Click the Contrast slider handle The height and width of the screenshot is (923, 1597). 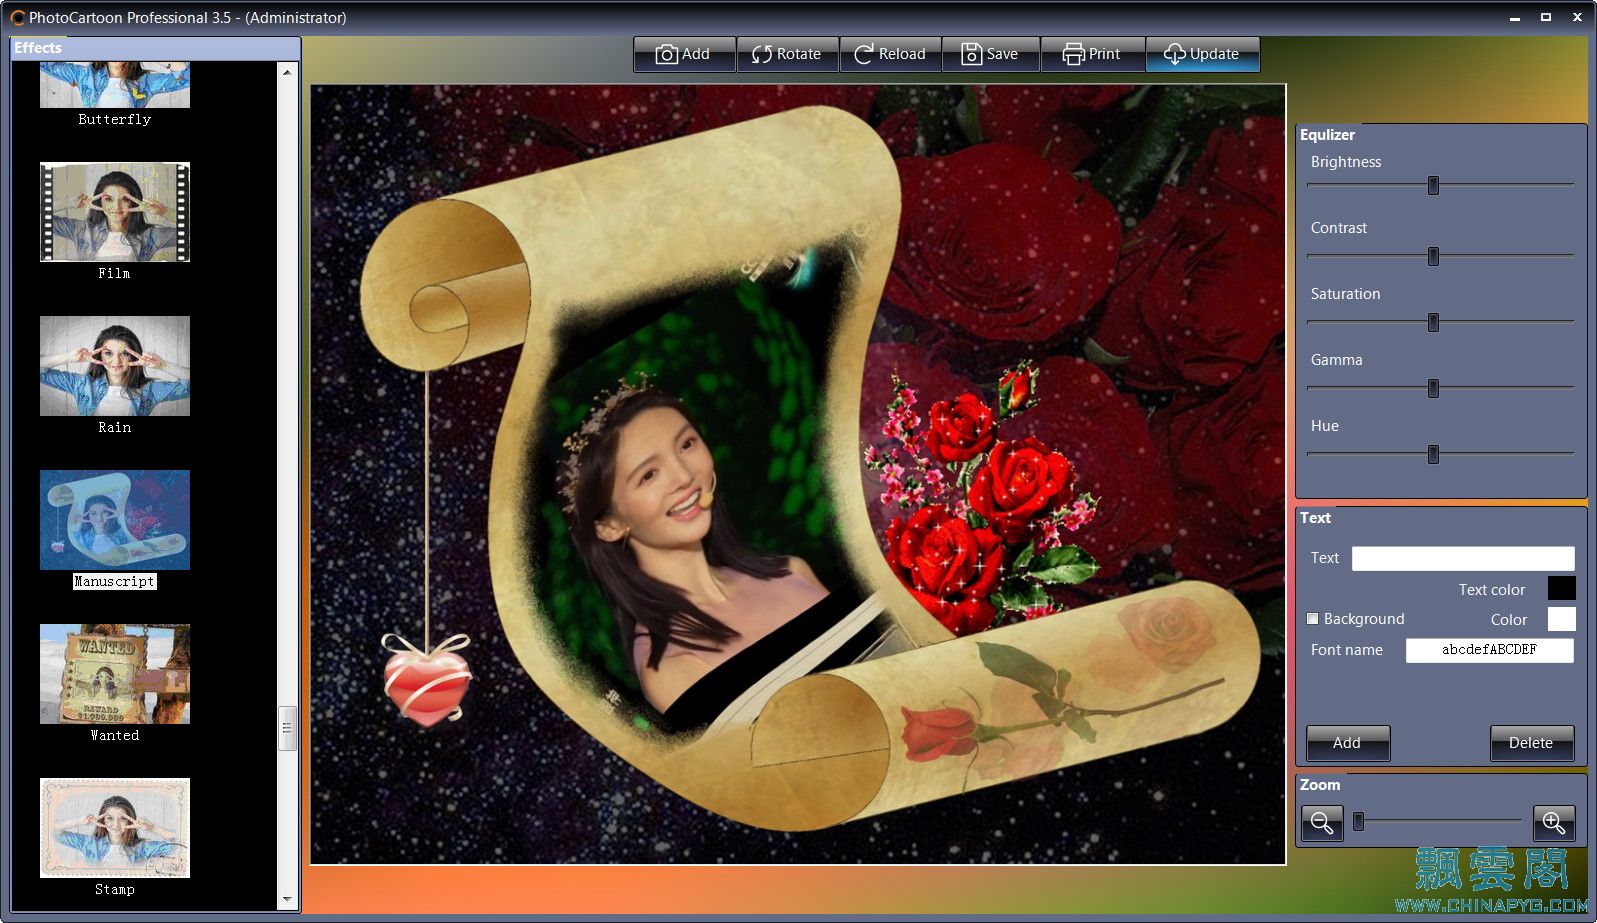tap(1433, 257)
